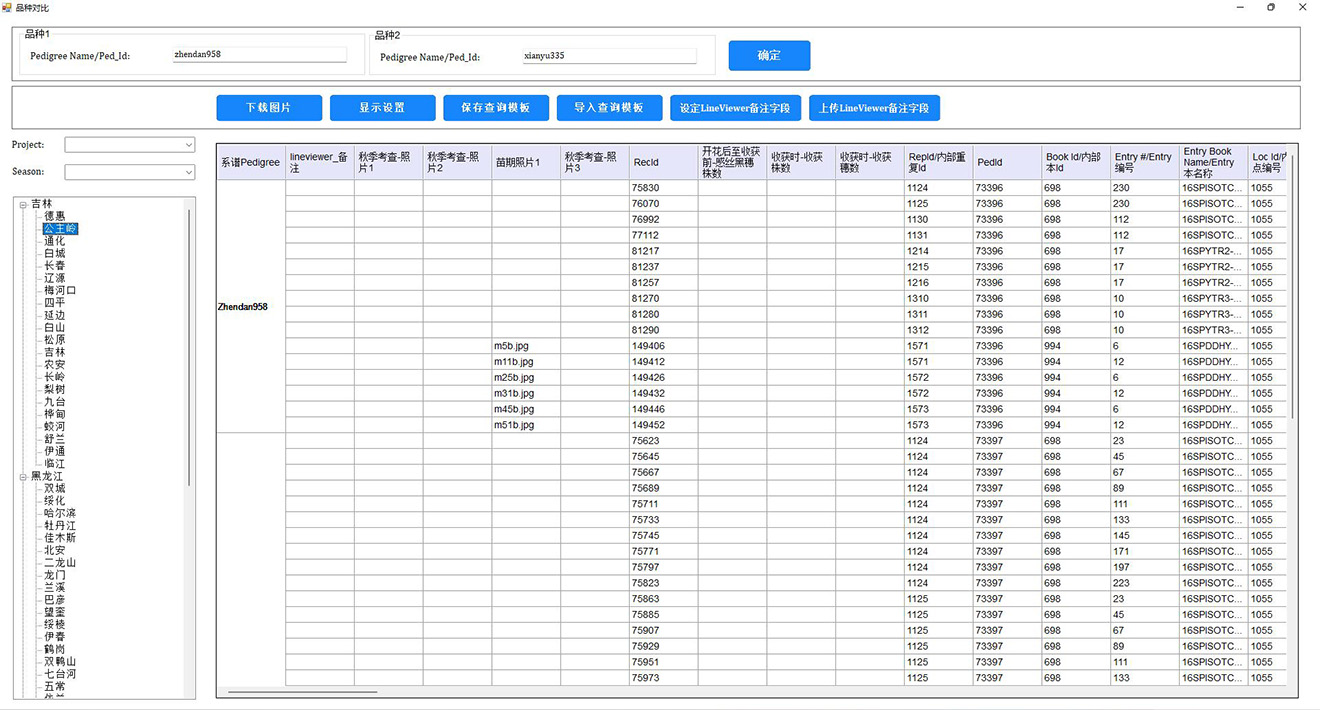Select 双城 in the location tree
The image size is (1320, 710).
click(54, 489)
